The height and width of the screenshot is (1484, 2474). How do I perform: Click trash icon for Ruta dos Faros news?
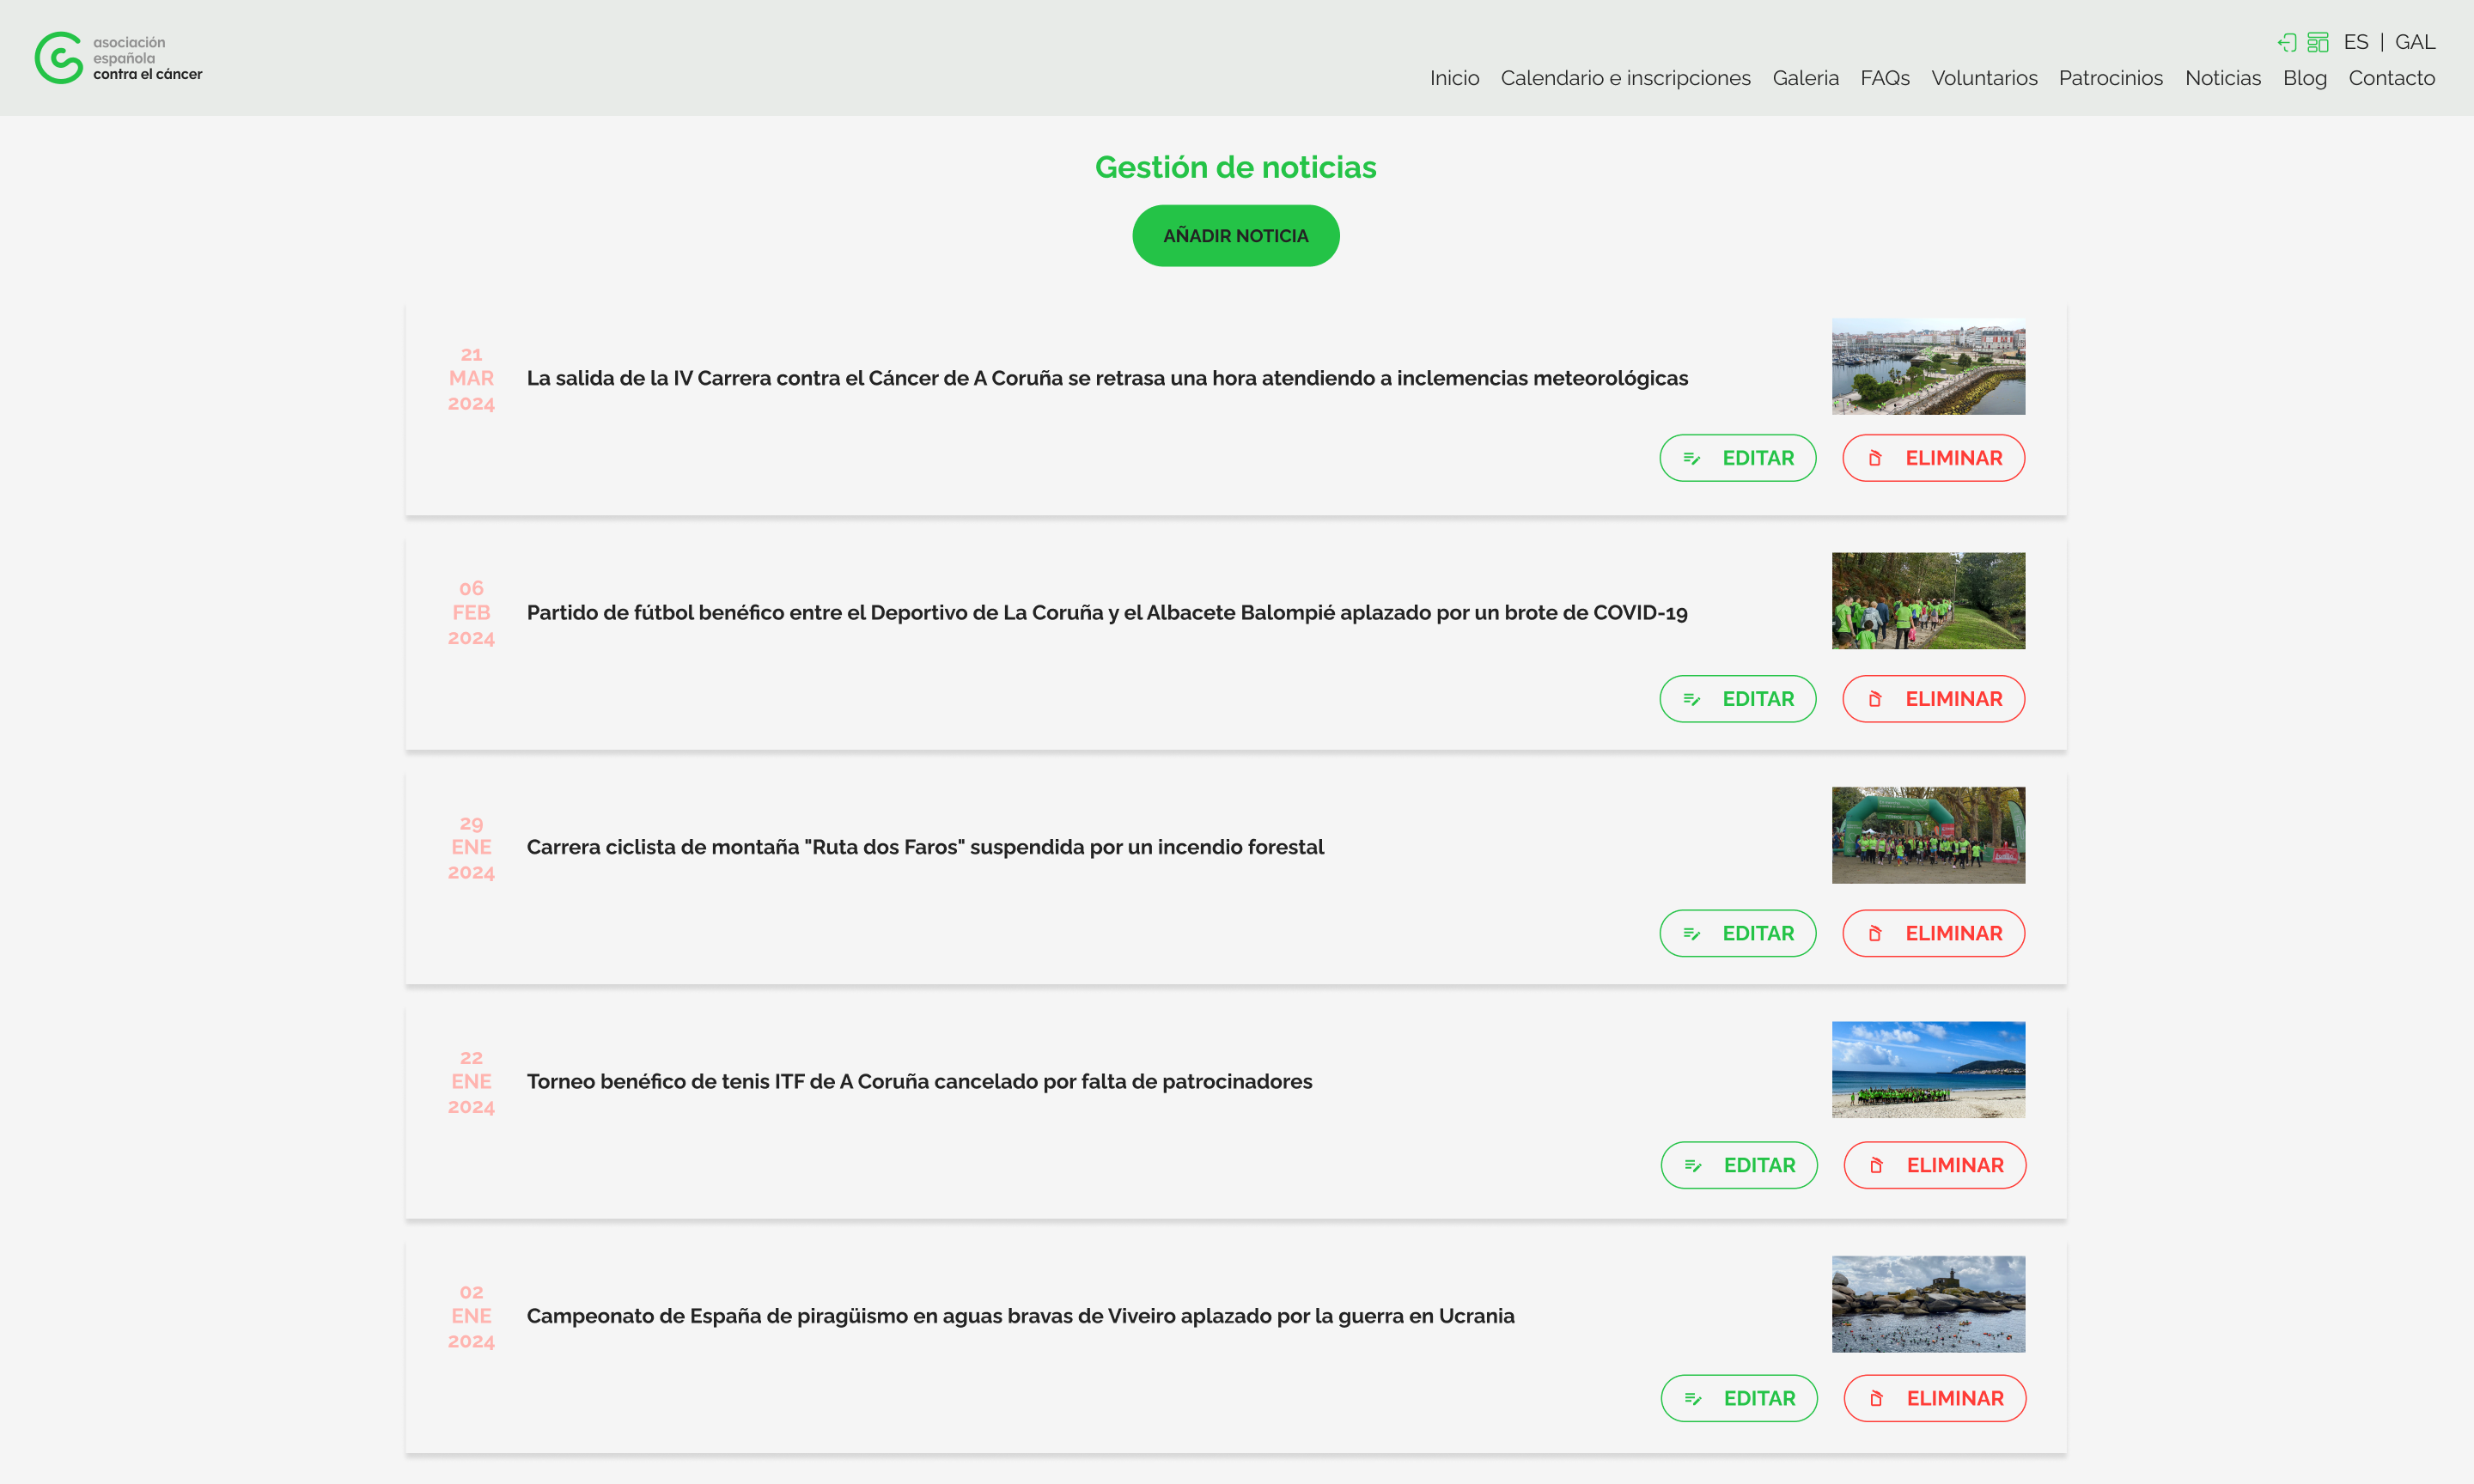[1875, 933]
